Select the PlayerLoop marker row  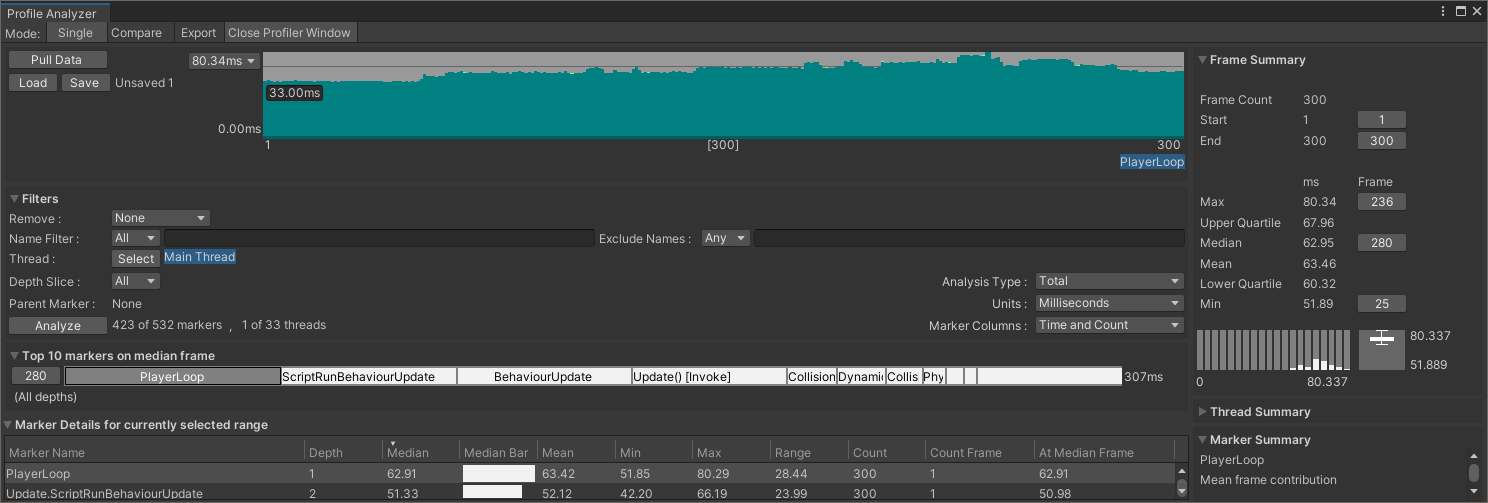coord(590,474)
